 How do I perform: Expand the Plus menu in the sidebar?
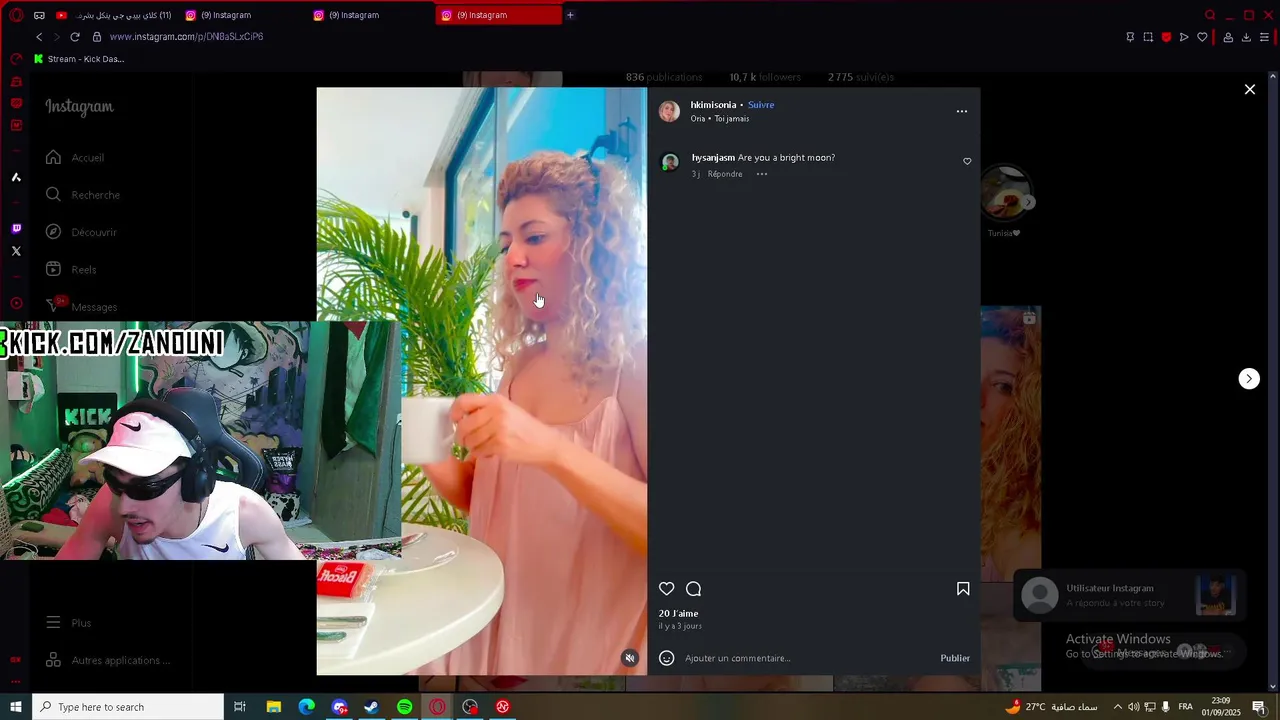pyautogui.click(x=69, y=623)
